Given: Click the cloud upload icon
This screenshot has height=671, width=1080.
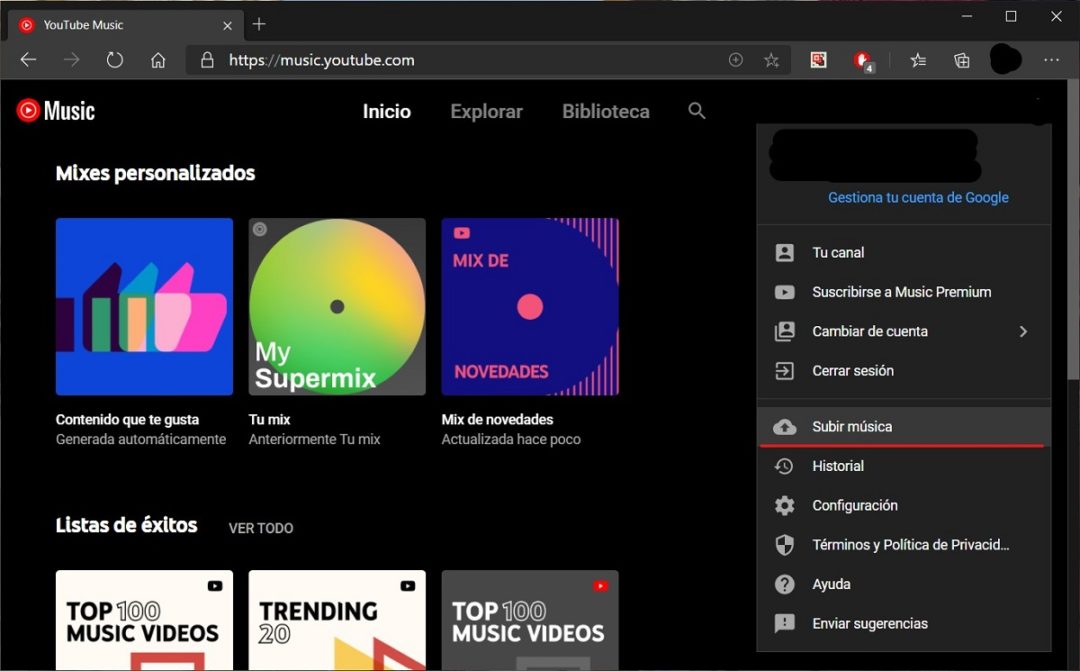Looking at the screenshot, I should tap(785, 427).
